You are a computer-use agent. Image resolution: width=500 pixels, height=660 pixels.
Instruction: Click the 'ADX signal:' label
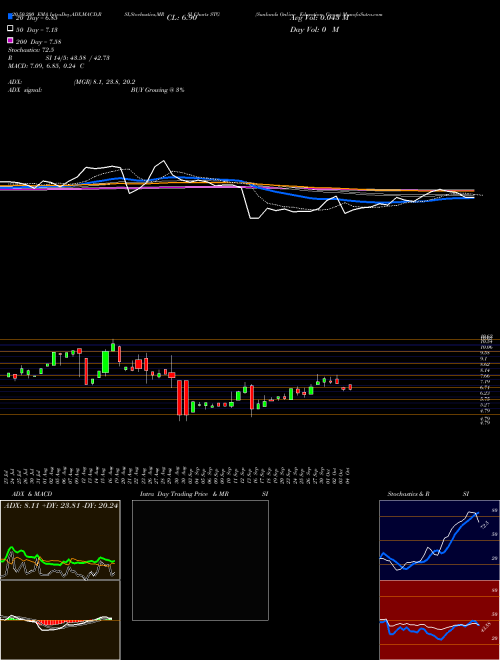pos(24,90)
